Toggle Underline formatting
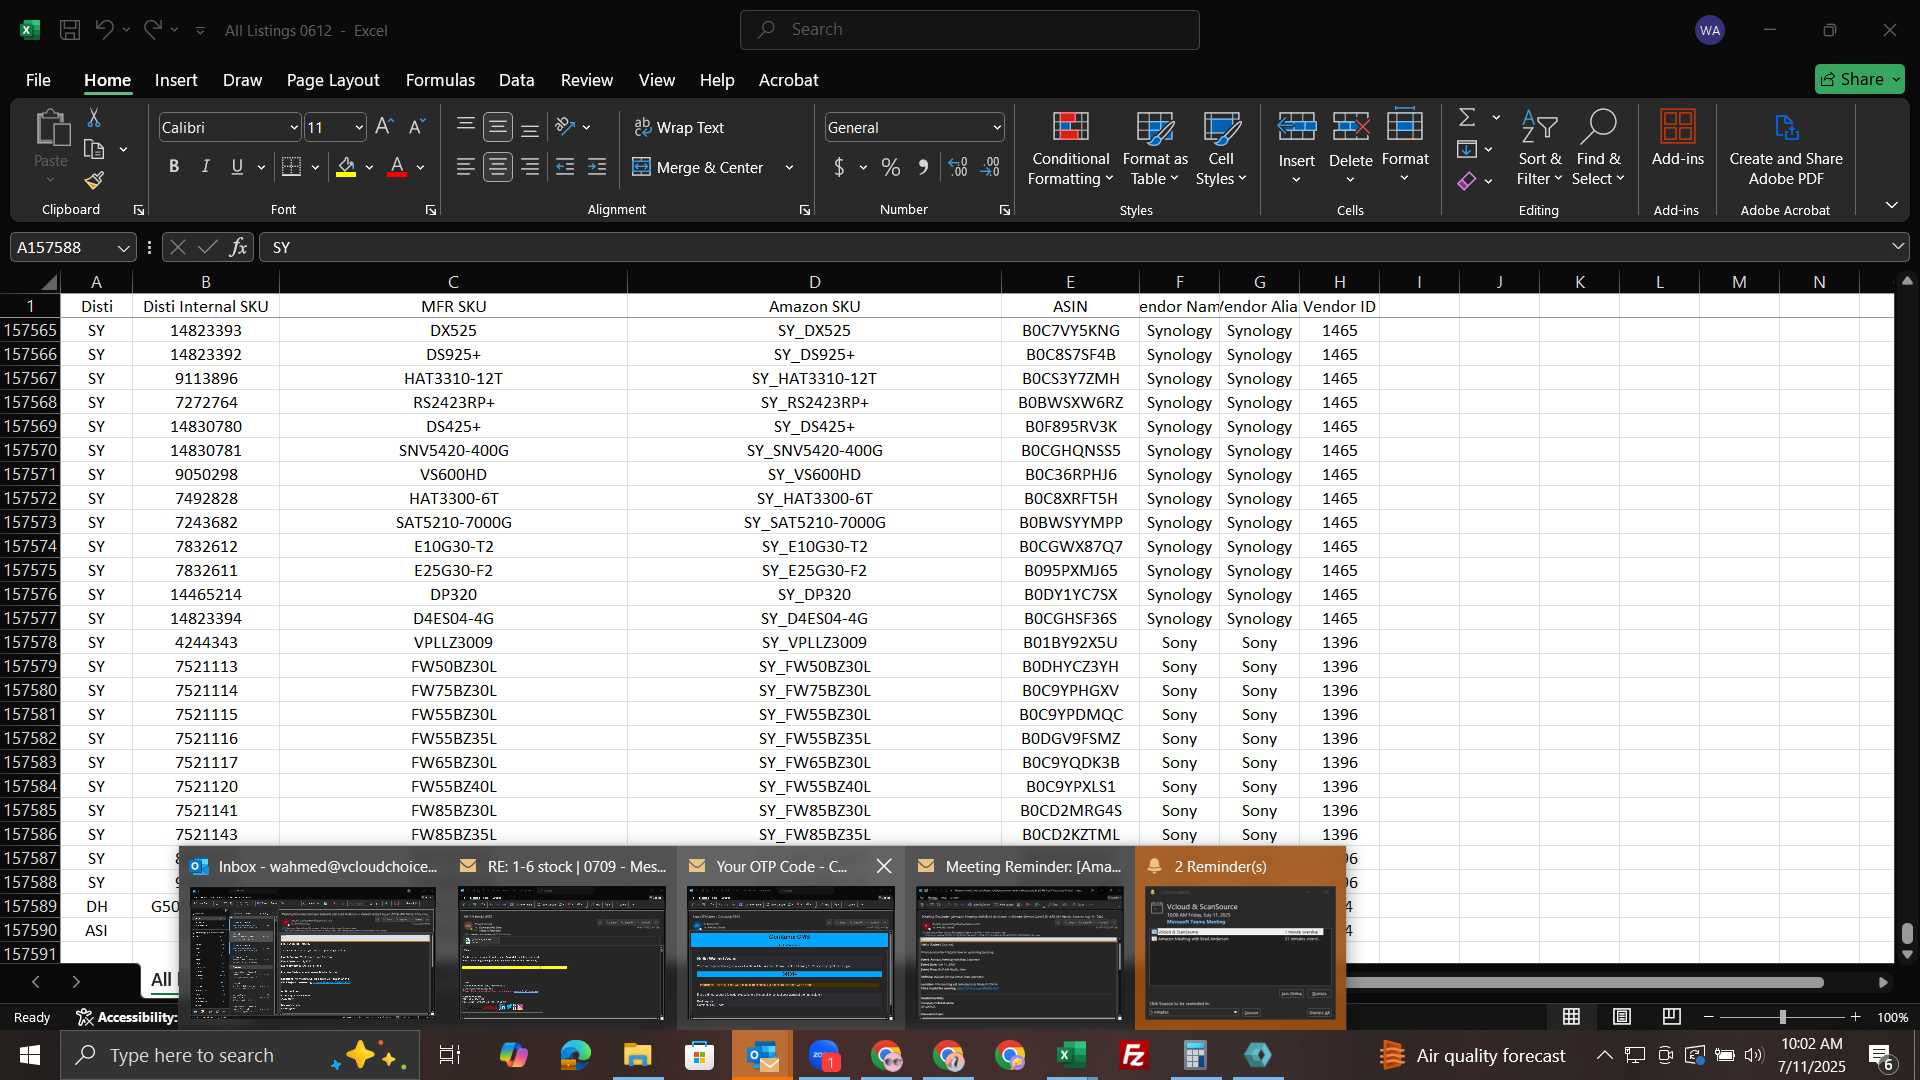The image size is (1920, 1080). (x=237, y=167)
